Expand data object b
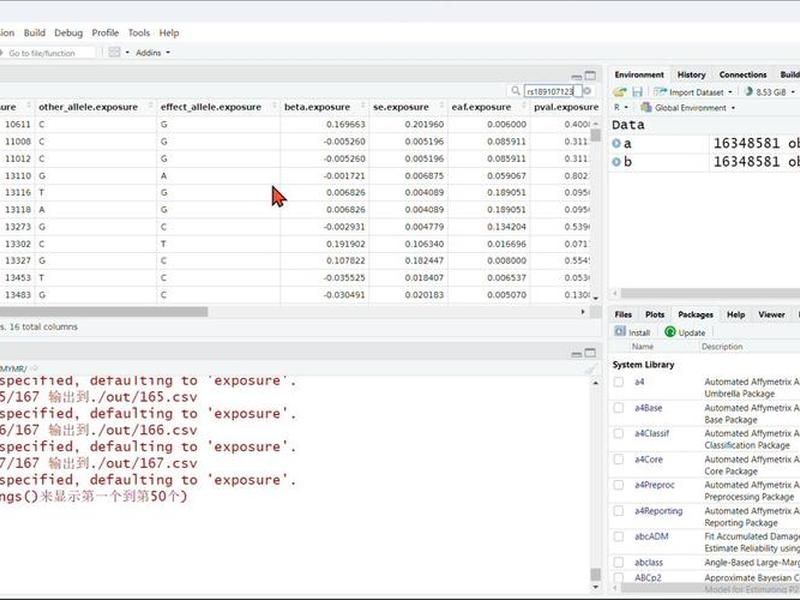Image resolution: width=800 pixels, height=600 pixels. coord(616,162)
